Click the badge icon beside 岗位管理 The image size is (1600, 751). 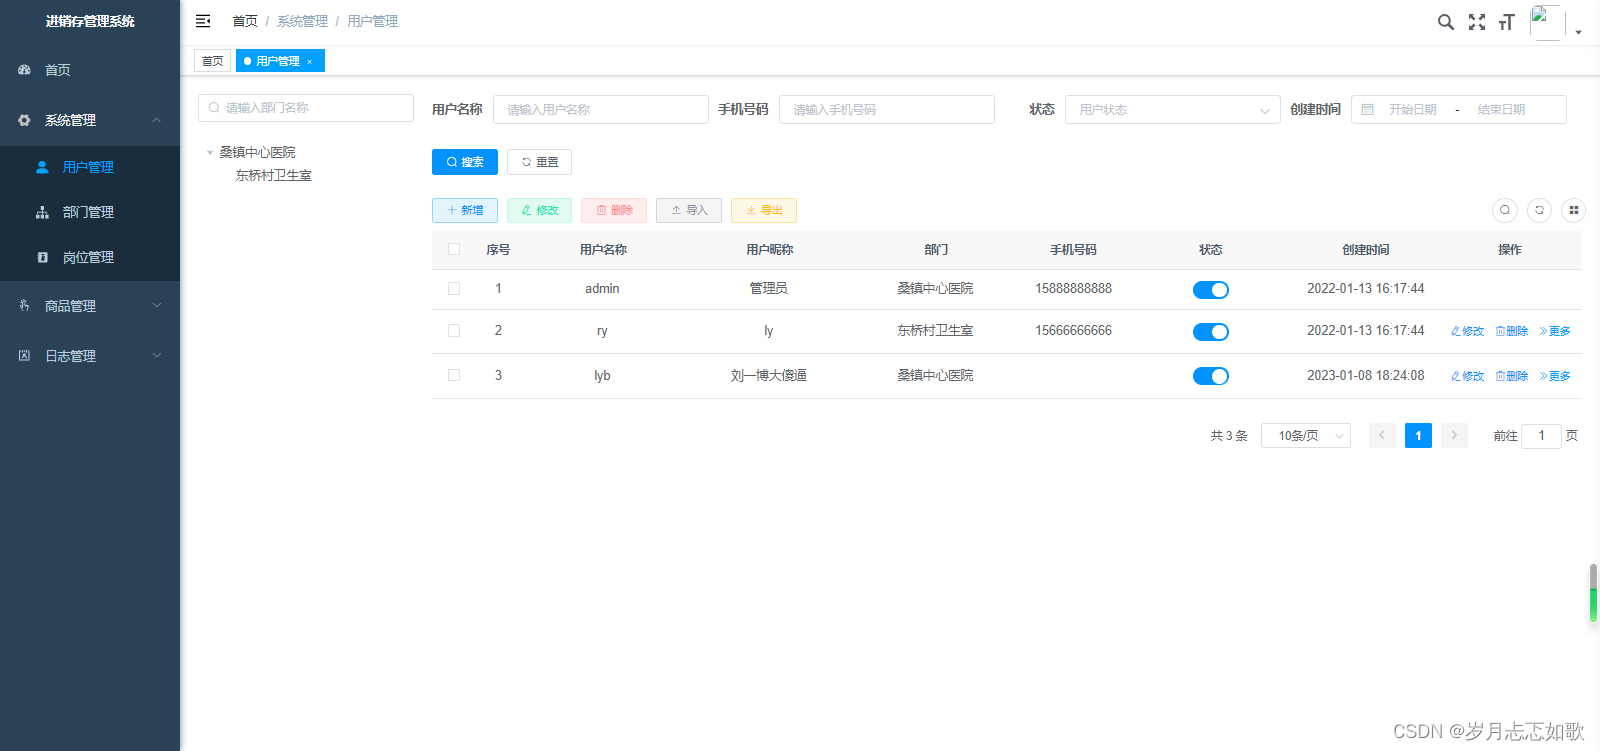click(42, 257)
